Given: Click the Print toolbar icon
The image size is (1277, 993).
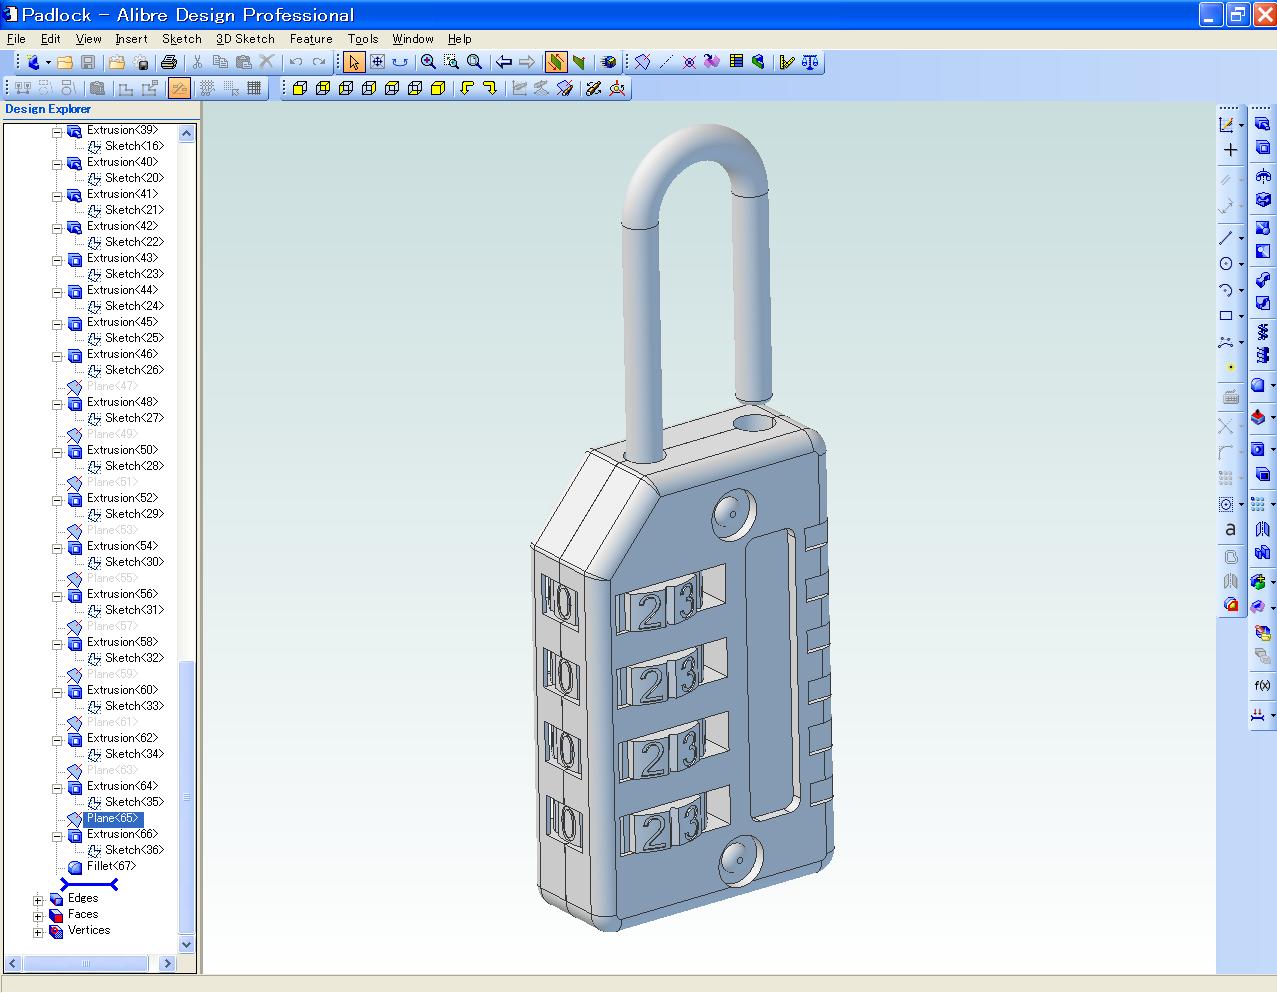Looking at the screenshot, I should pyautogui.click(x=168, y=62).
